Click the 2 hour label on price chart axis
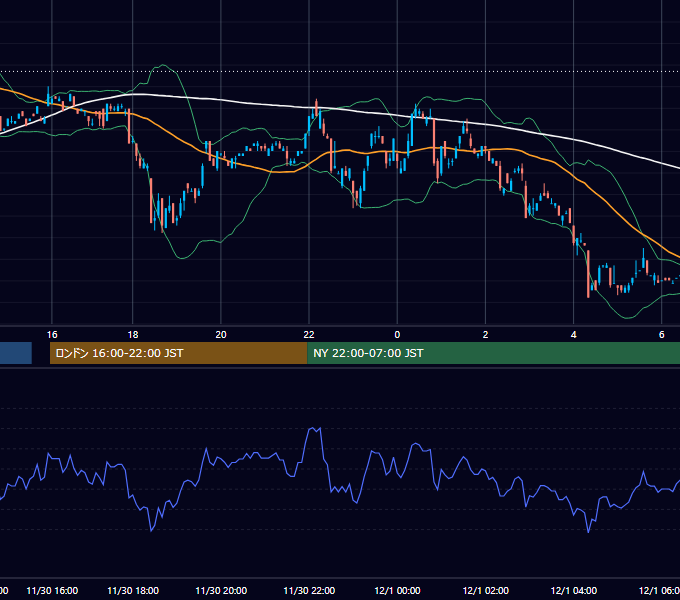The image size is (680, 600). pos(485,334)
